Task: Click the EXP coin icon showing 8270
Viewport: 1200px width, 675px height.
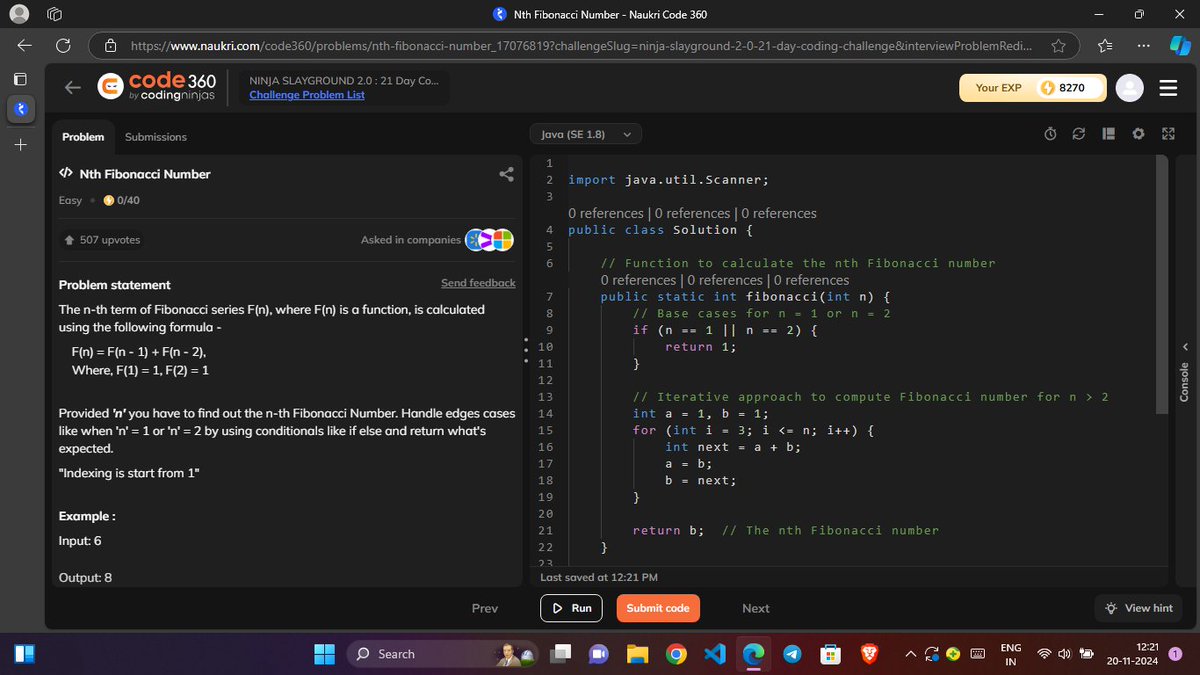Action: click(1049, 88)
